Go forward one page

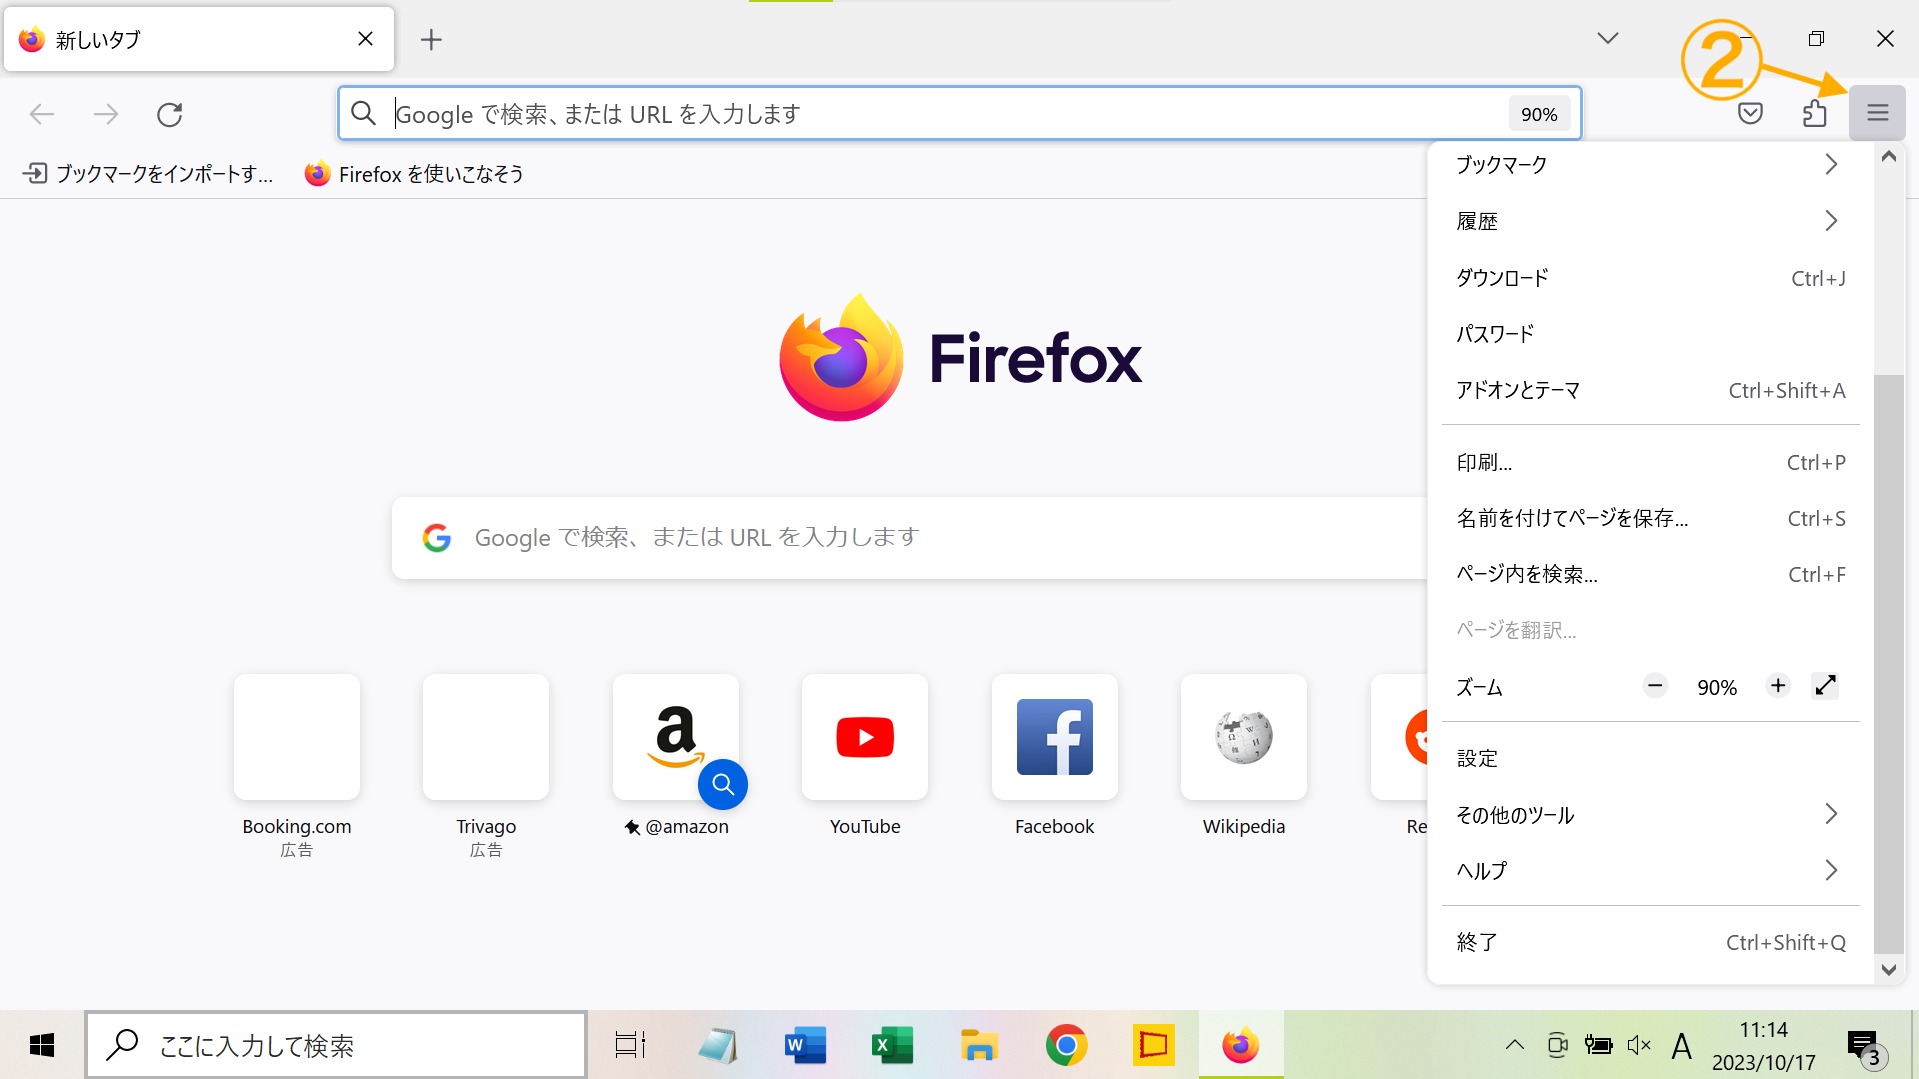point(106,114)
